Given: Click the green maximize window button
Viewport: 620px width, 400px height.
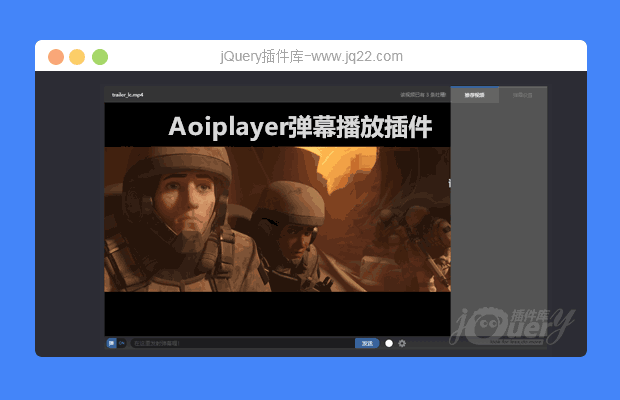Looking at the screenshot, I should coord(100,57).
